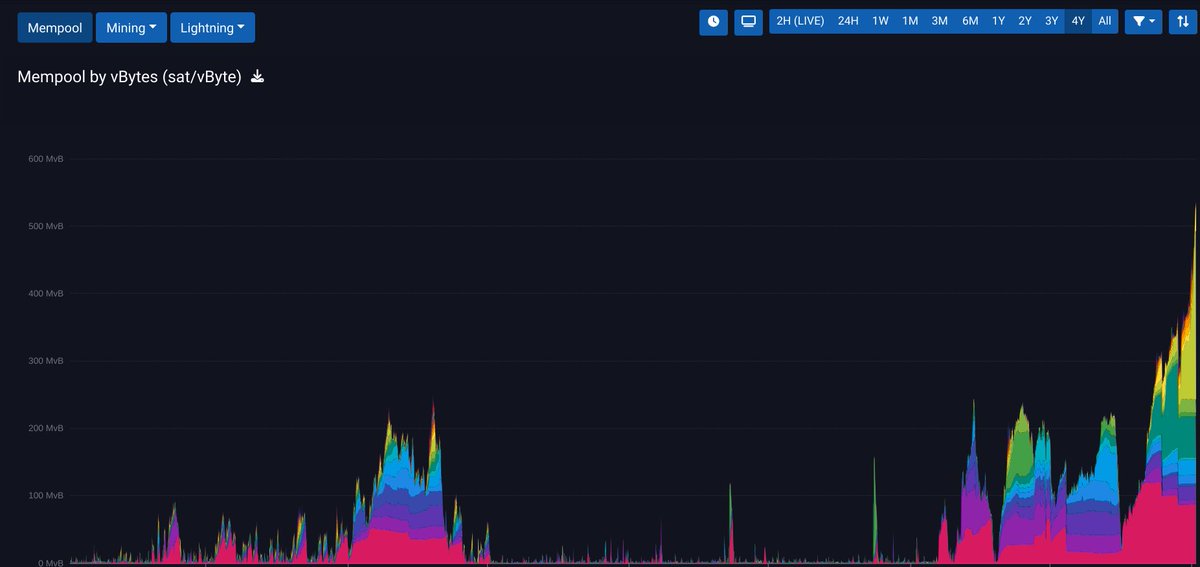Screen dimensions: 1200x567
Task: Select the active 4Y time range
Action: click(x=1078, y=21)
